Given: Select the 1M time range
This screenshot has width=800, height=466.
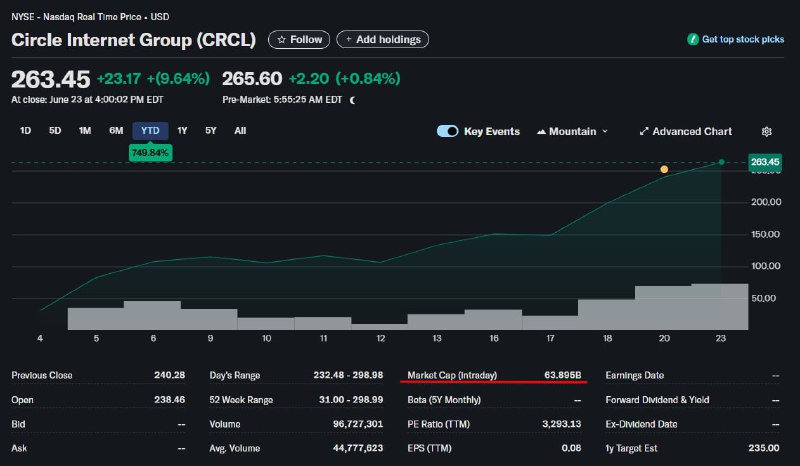Looking at the screenshot, I should 85,131.
